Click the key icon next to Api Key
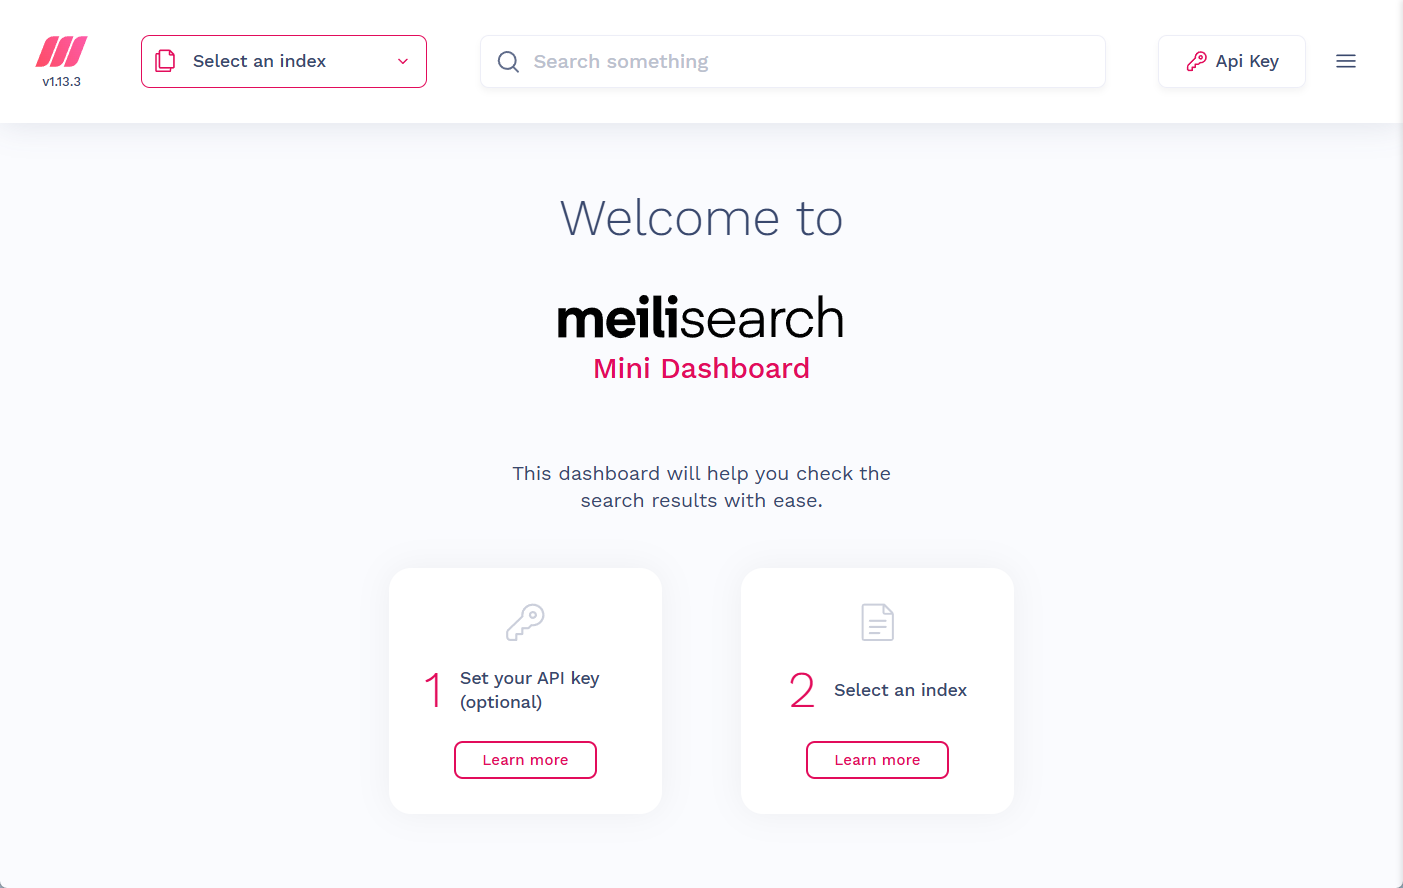1403x888 pixels. [1196, 61]
